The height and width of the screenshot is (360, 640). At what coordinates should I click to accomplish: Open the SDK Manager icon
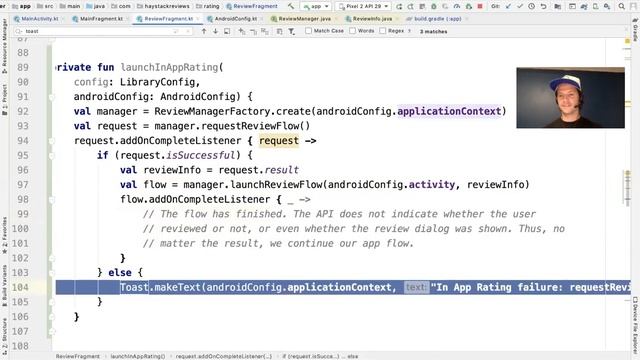(607, 7)
